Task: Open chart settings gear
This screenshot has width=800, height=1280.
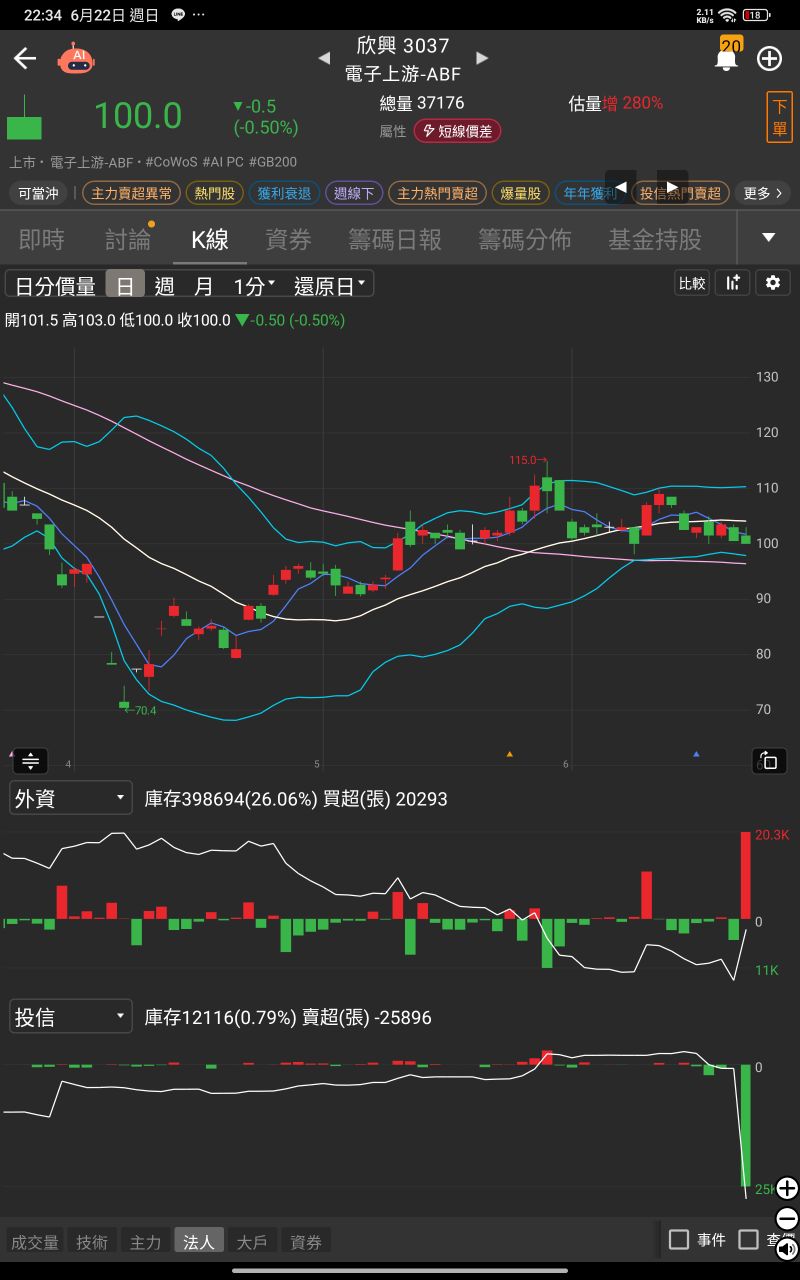Action: [x=772, y=283]
